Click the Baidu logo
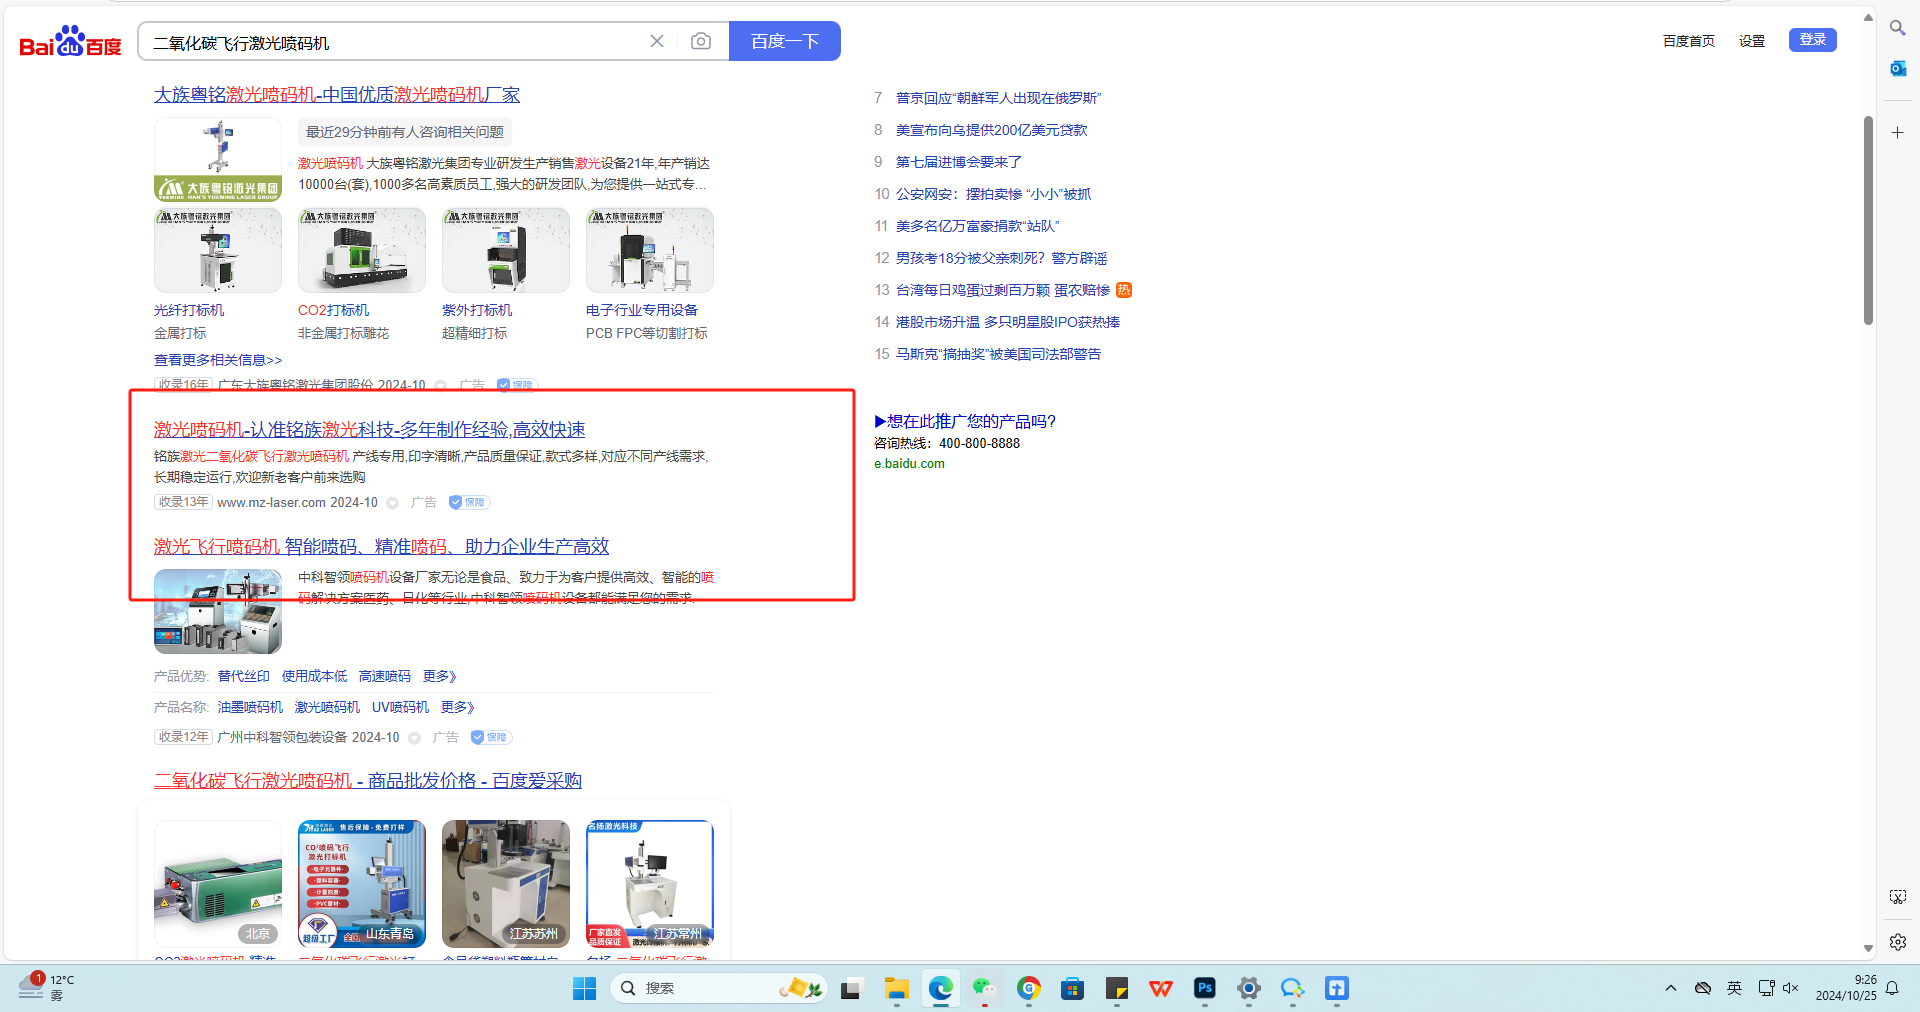The height and width of the screenshot is (1012, 1920). [x=70, y=42]
